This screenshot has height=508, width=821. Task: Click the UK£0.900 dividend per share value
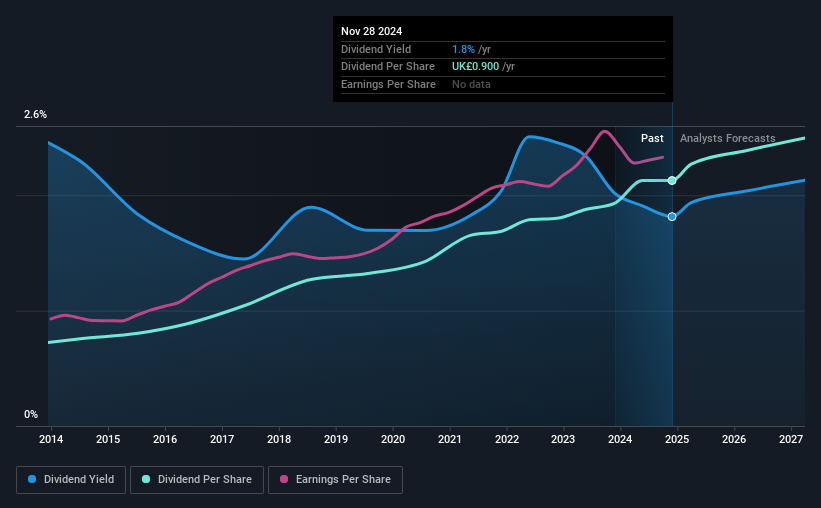click(x=475, y=67)
